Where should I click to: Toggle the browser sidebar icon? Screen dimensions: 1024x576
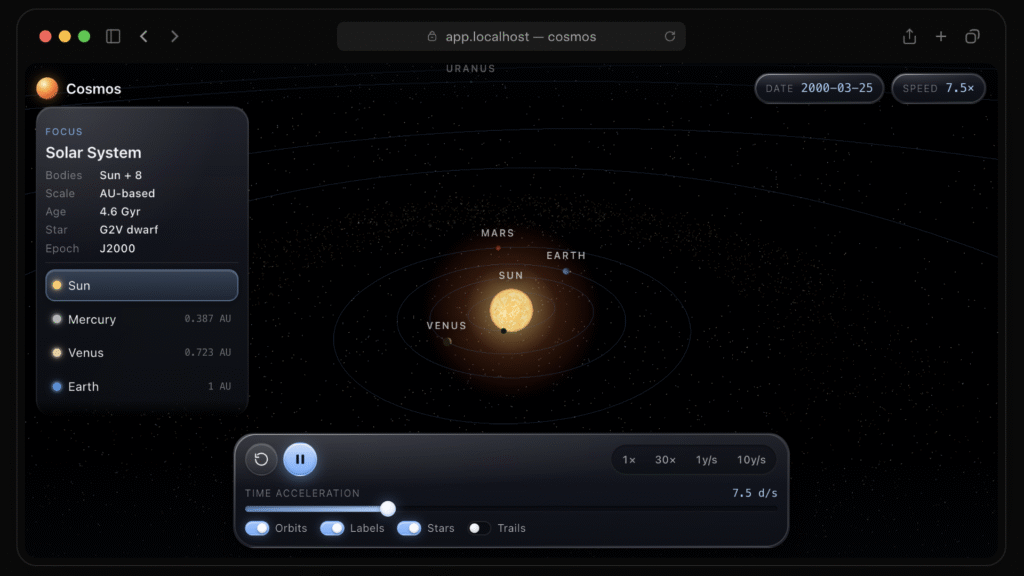(113, 37)
